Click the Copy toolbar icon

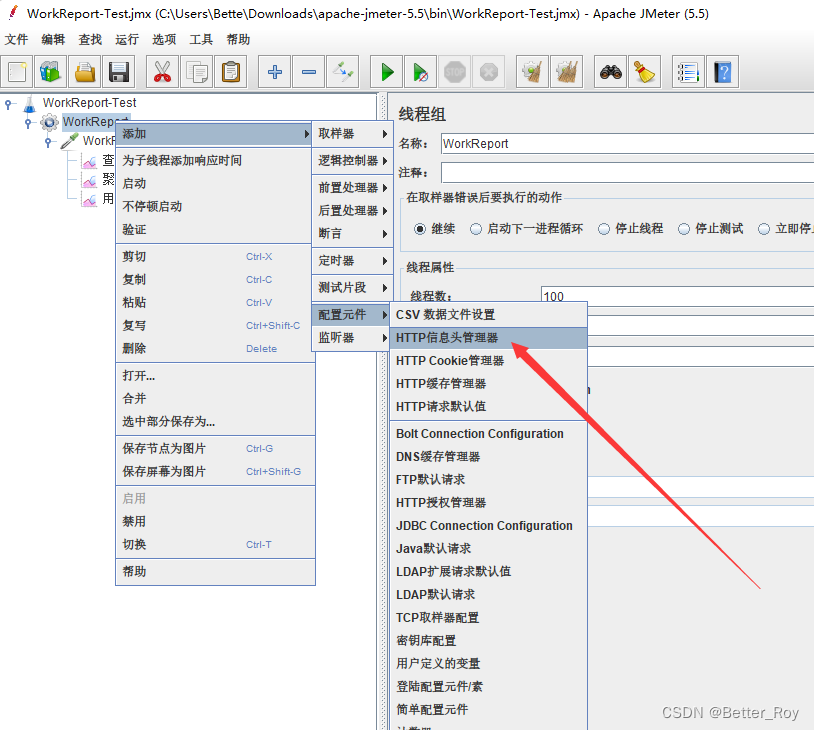pos(197,72)
